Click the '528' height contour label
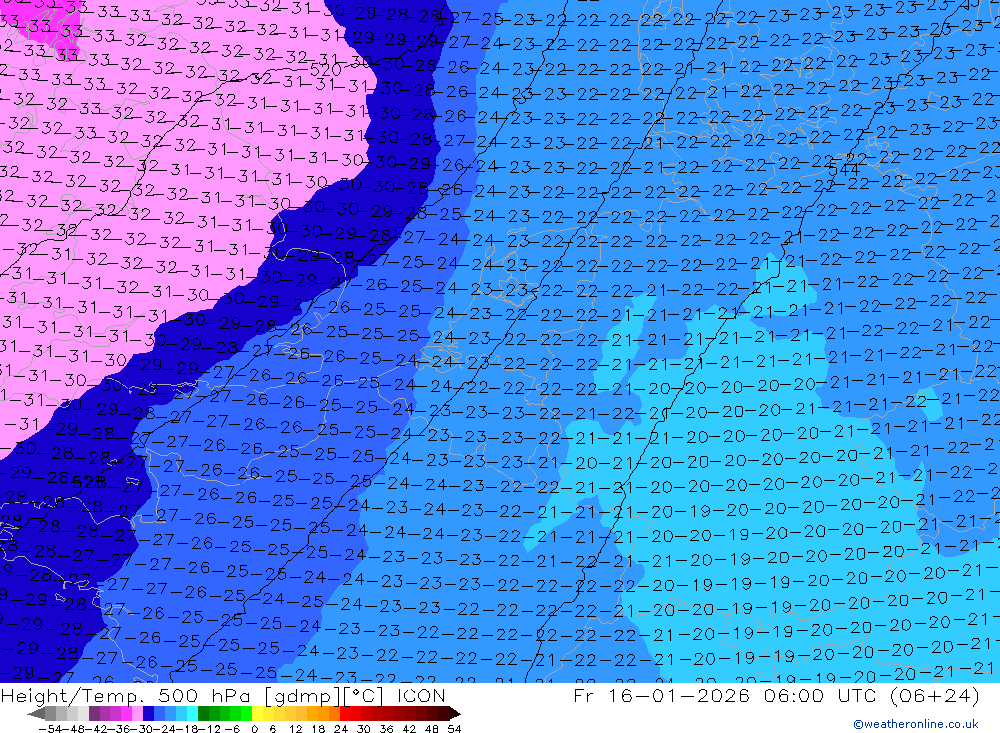This screenshot has width=1000, height=733. click(89, 482)
